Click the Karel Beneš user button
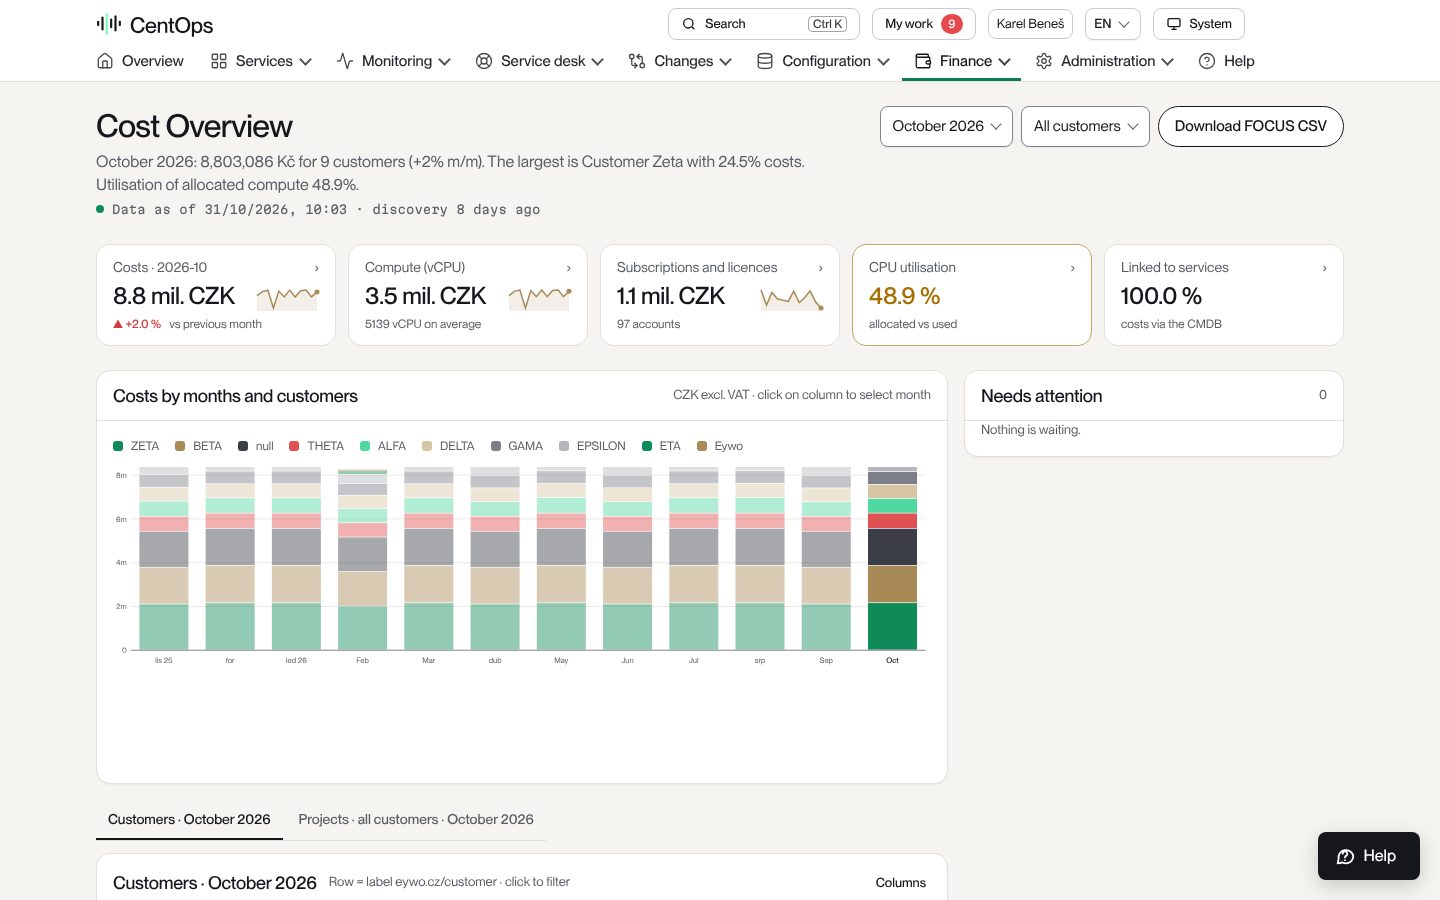The width and height of the screenshot is (1440, 900). pos(1030,24)
